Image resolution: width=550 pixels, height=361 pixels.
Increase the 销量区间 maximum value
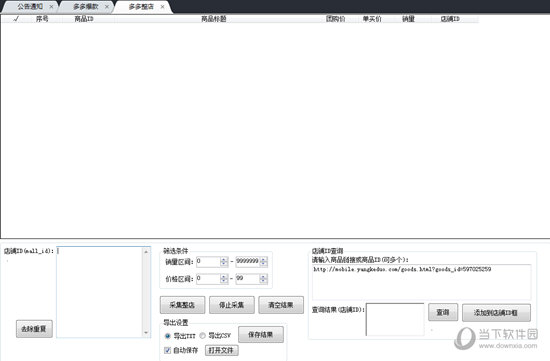[263, 259]
